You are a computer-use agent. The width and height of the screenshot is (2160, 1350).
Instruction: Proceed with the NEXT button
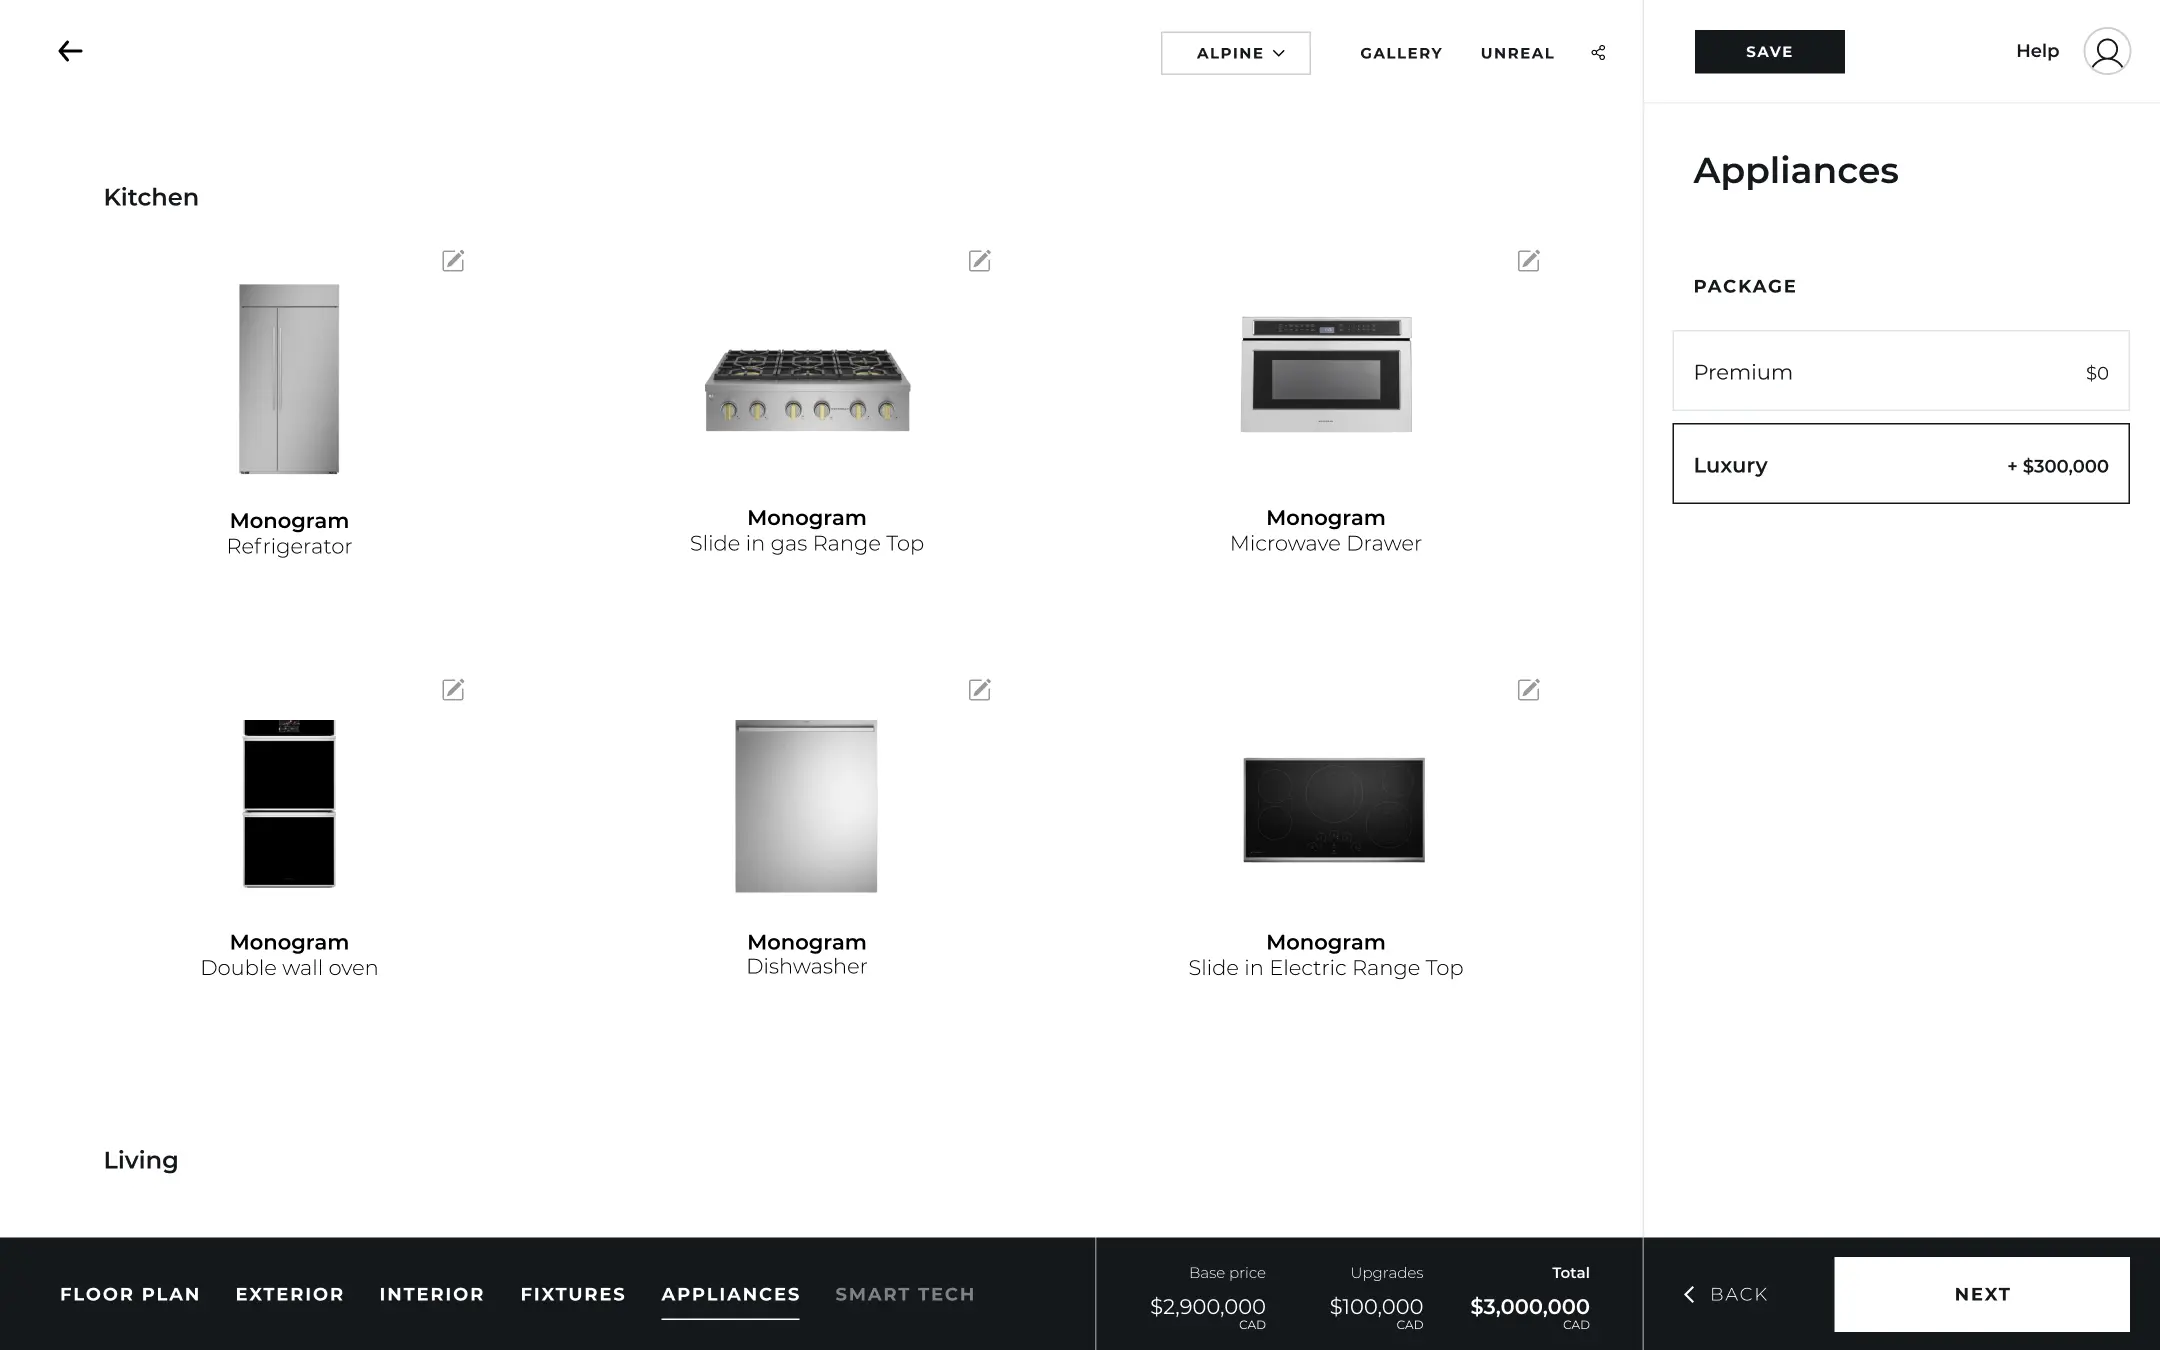(1981, 1293)
